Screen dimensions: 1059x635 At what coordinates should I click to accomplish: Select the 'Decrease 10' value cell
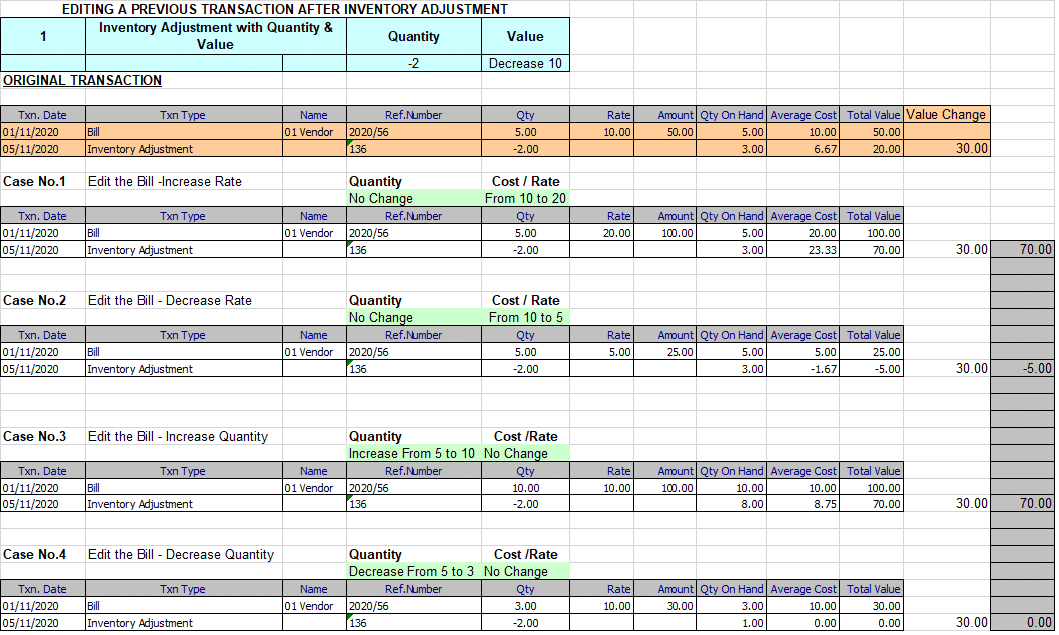(x=525, y=64)
